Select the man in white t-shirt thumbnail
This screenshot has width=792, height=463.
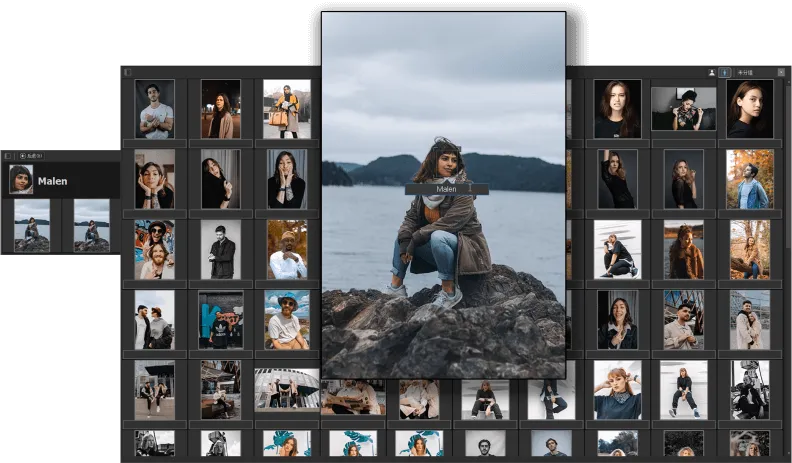pyautogui.click(x=155, y=109)
